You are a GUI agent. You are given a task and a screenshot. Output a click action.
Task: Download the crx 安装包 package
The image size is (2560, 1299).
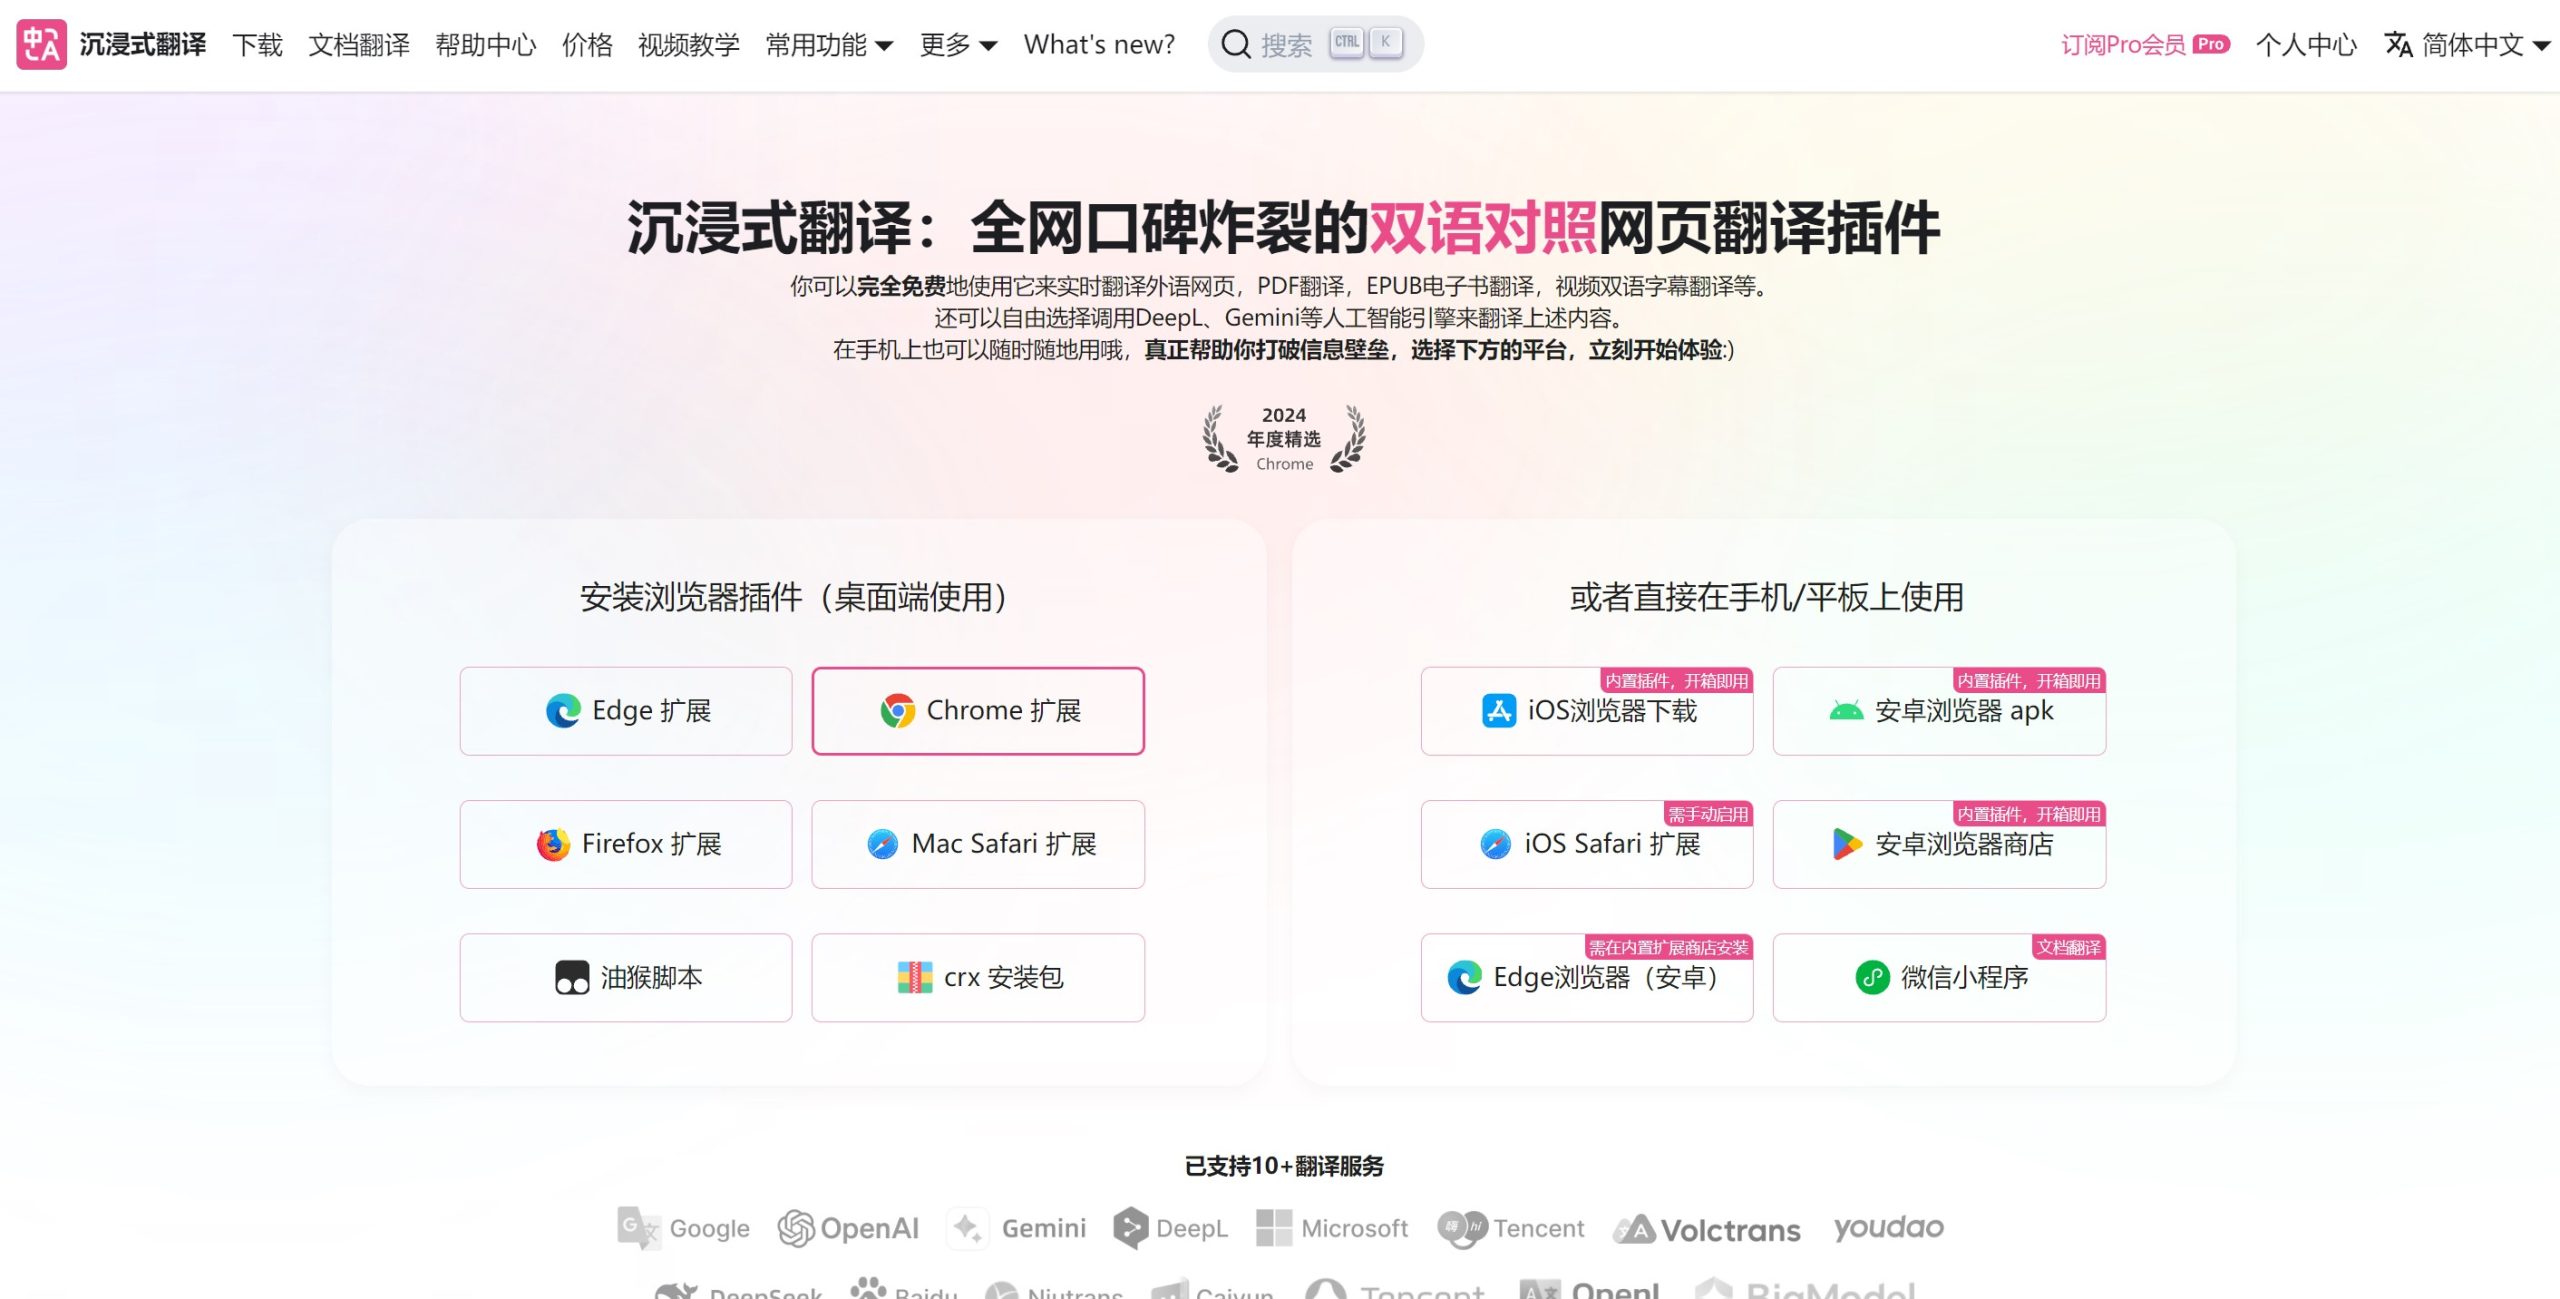pyautogui.click(x=977, y=977)
